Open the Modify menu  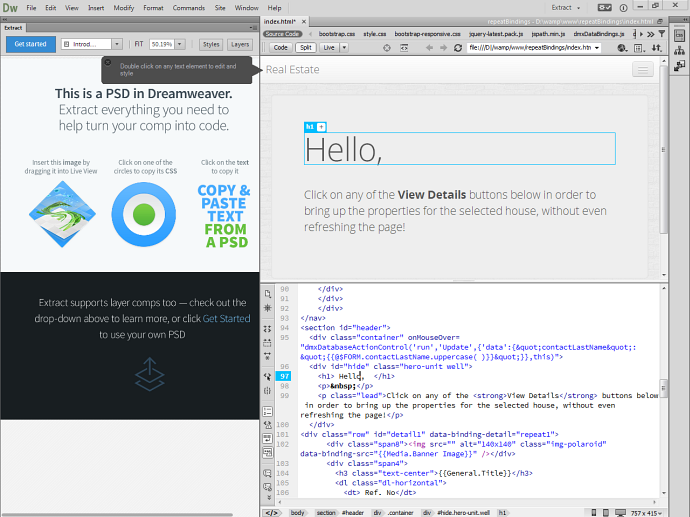[x=124, y=7]
